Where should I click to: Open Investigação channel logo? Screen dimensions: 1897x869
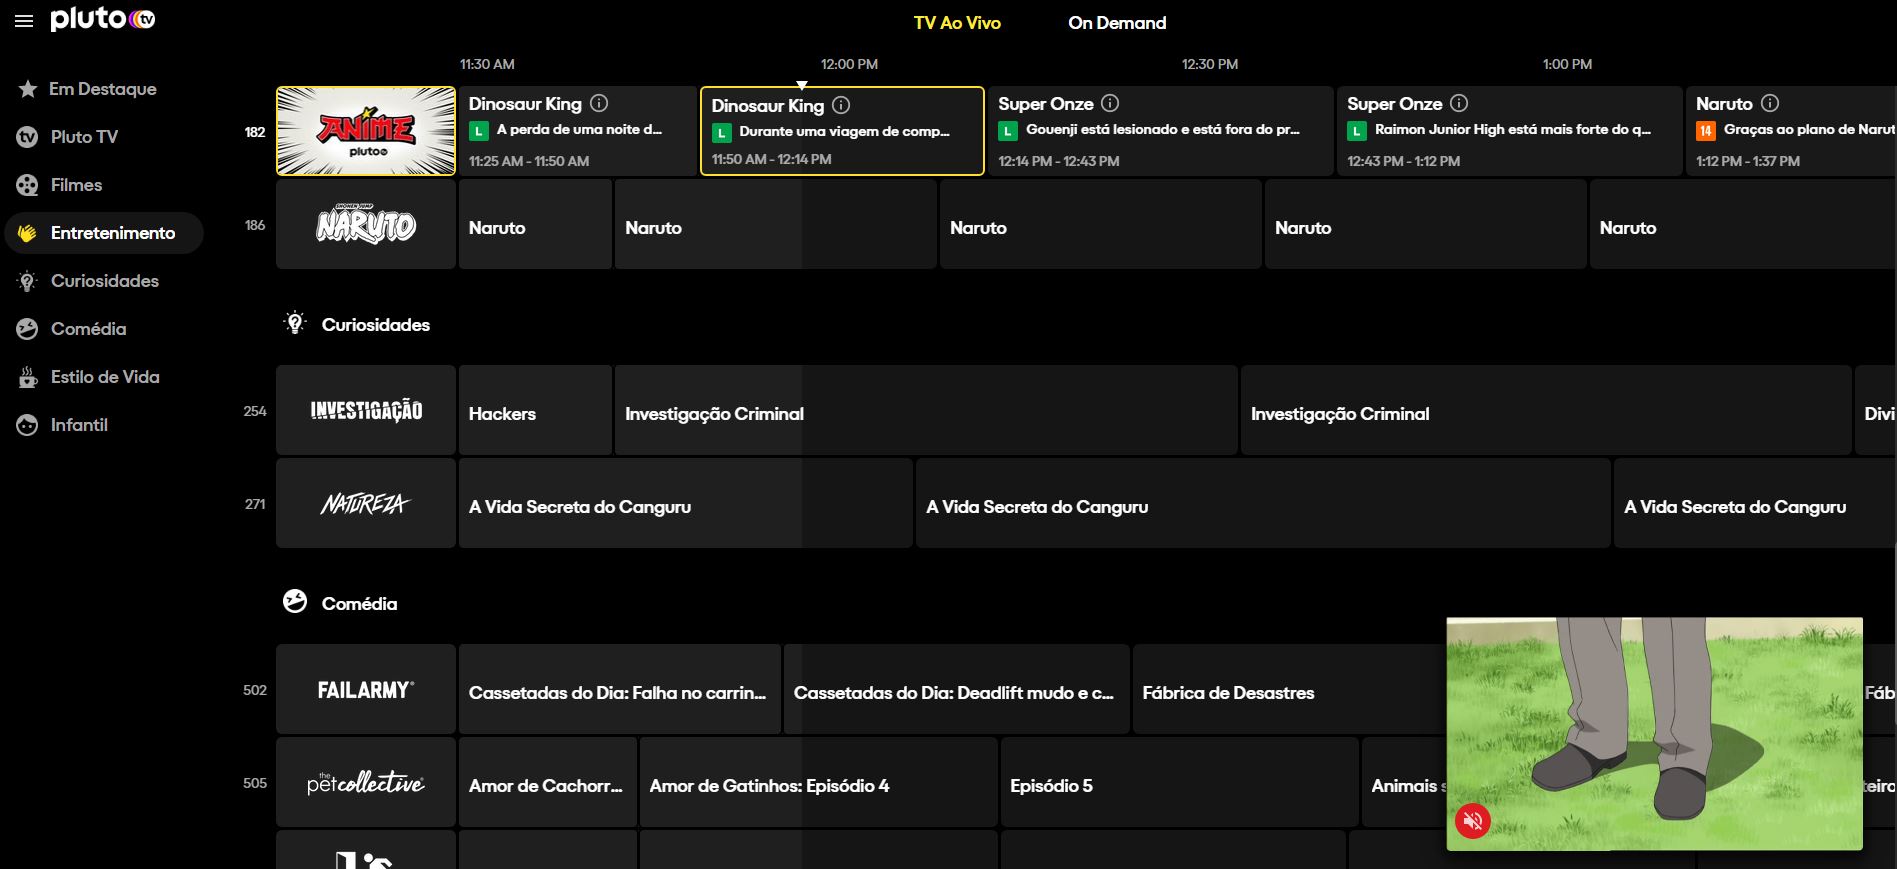coord(366,410)
